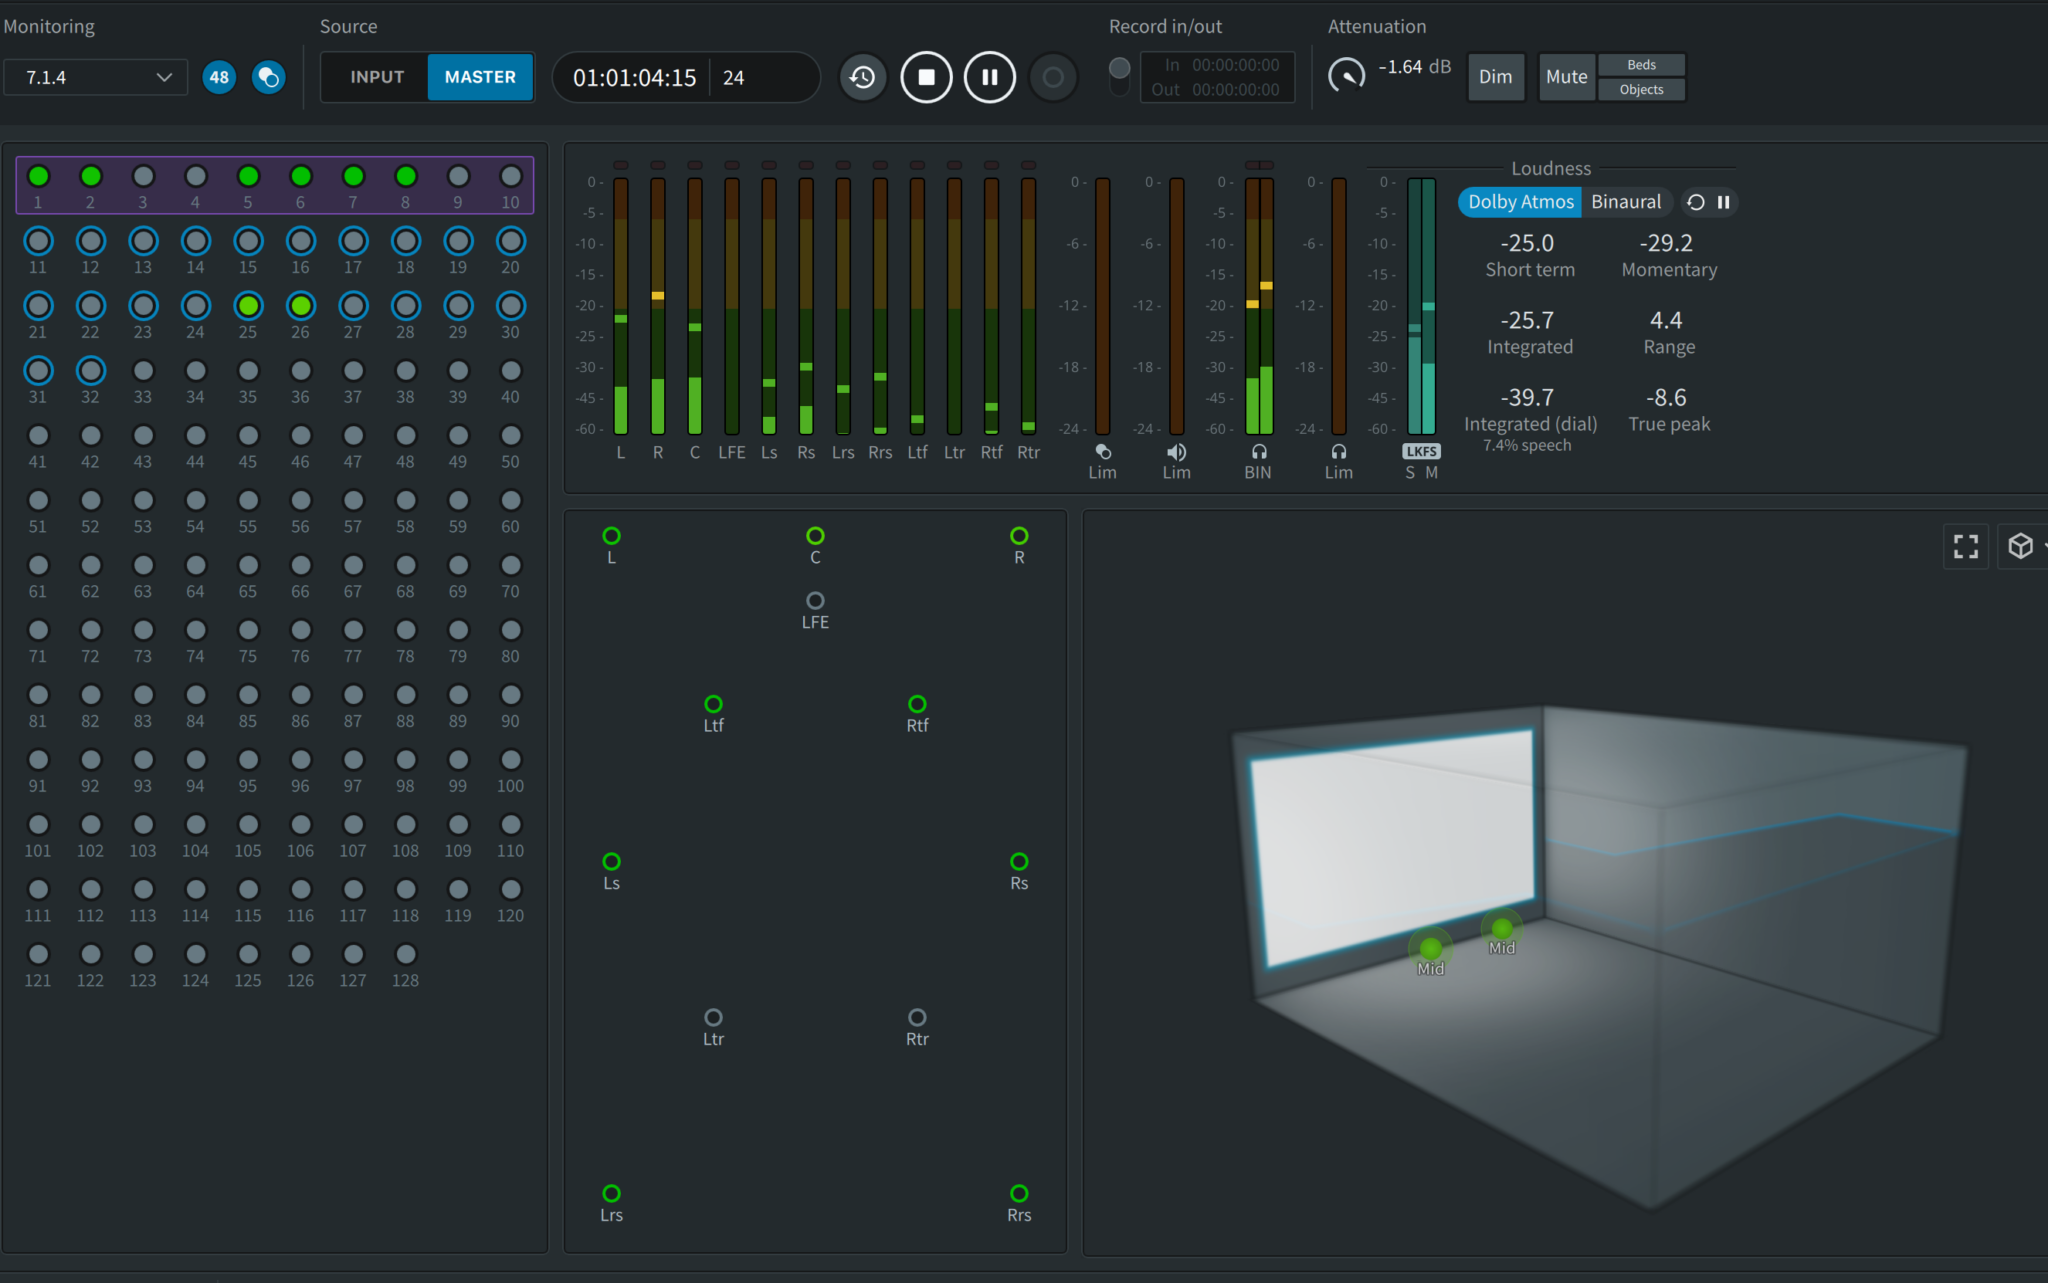Expand the chevron beside the 3D cube icon
2048x1283 pixels.
click(x=2045, y=546)
